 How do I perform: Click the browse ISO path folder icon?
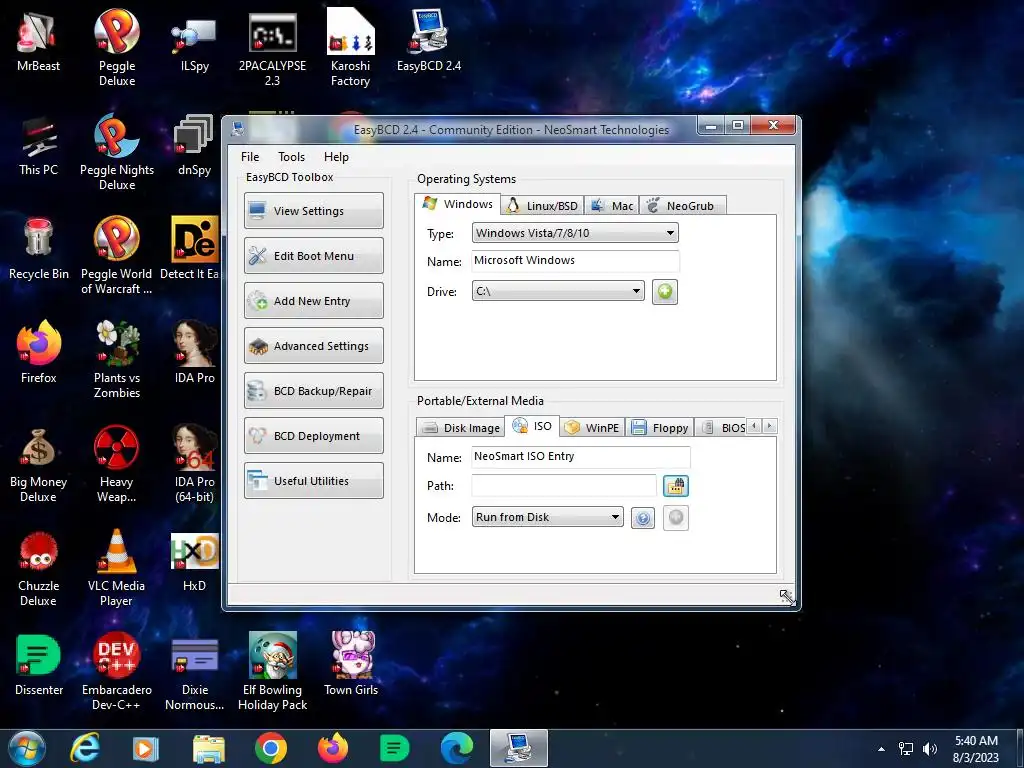click(676, 486)
